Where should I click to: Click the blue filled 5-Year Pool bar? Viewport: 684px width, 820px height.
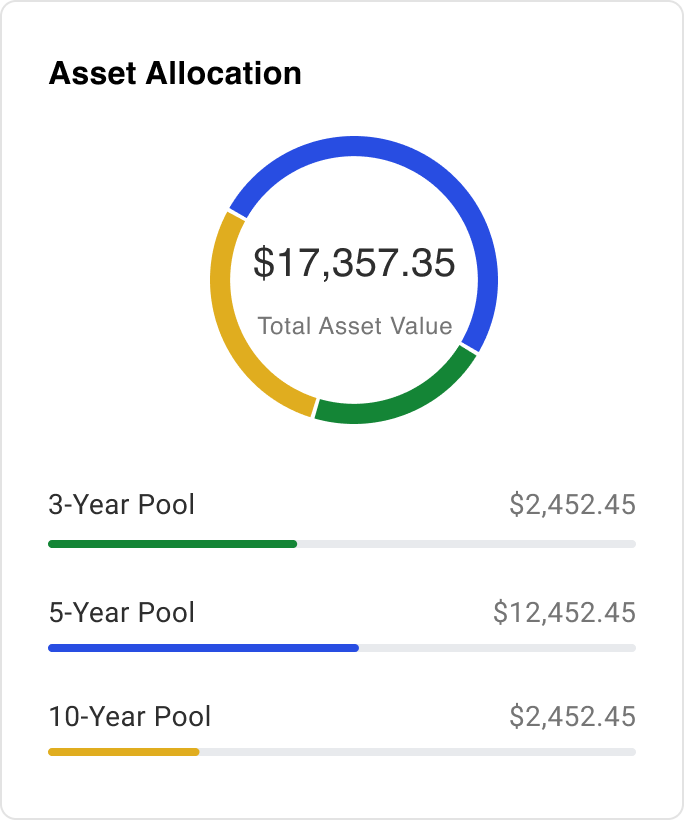pyautogui.click(x=203, y=648)
